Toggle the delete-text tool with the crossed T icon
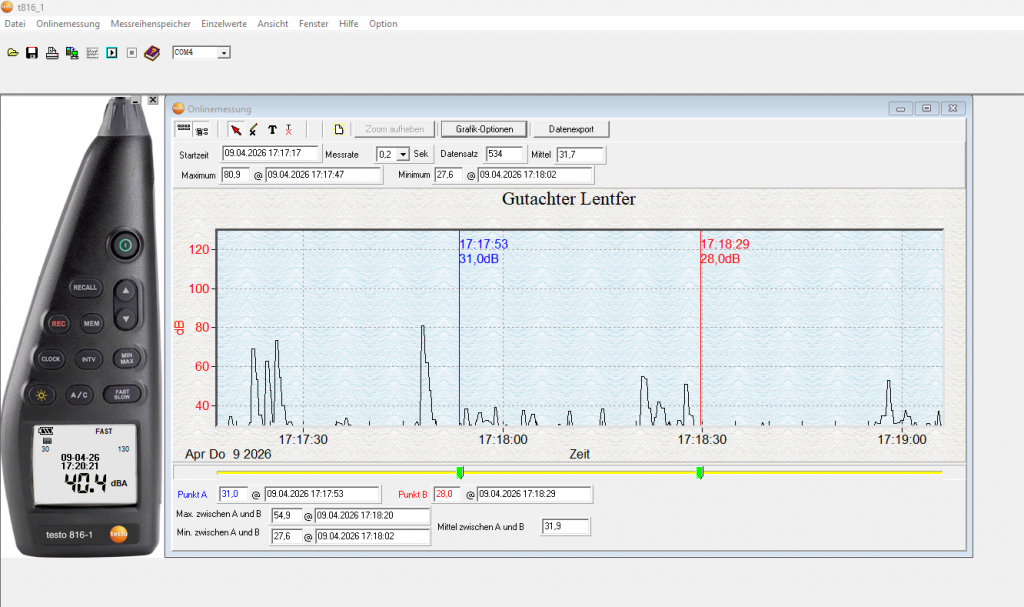 (289, 129)
